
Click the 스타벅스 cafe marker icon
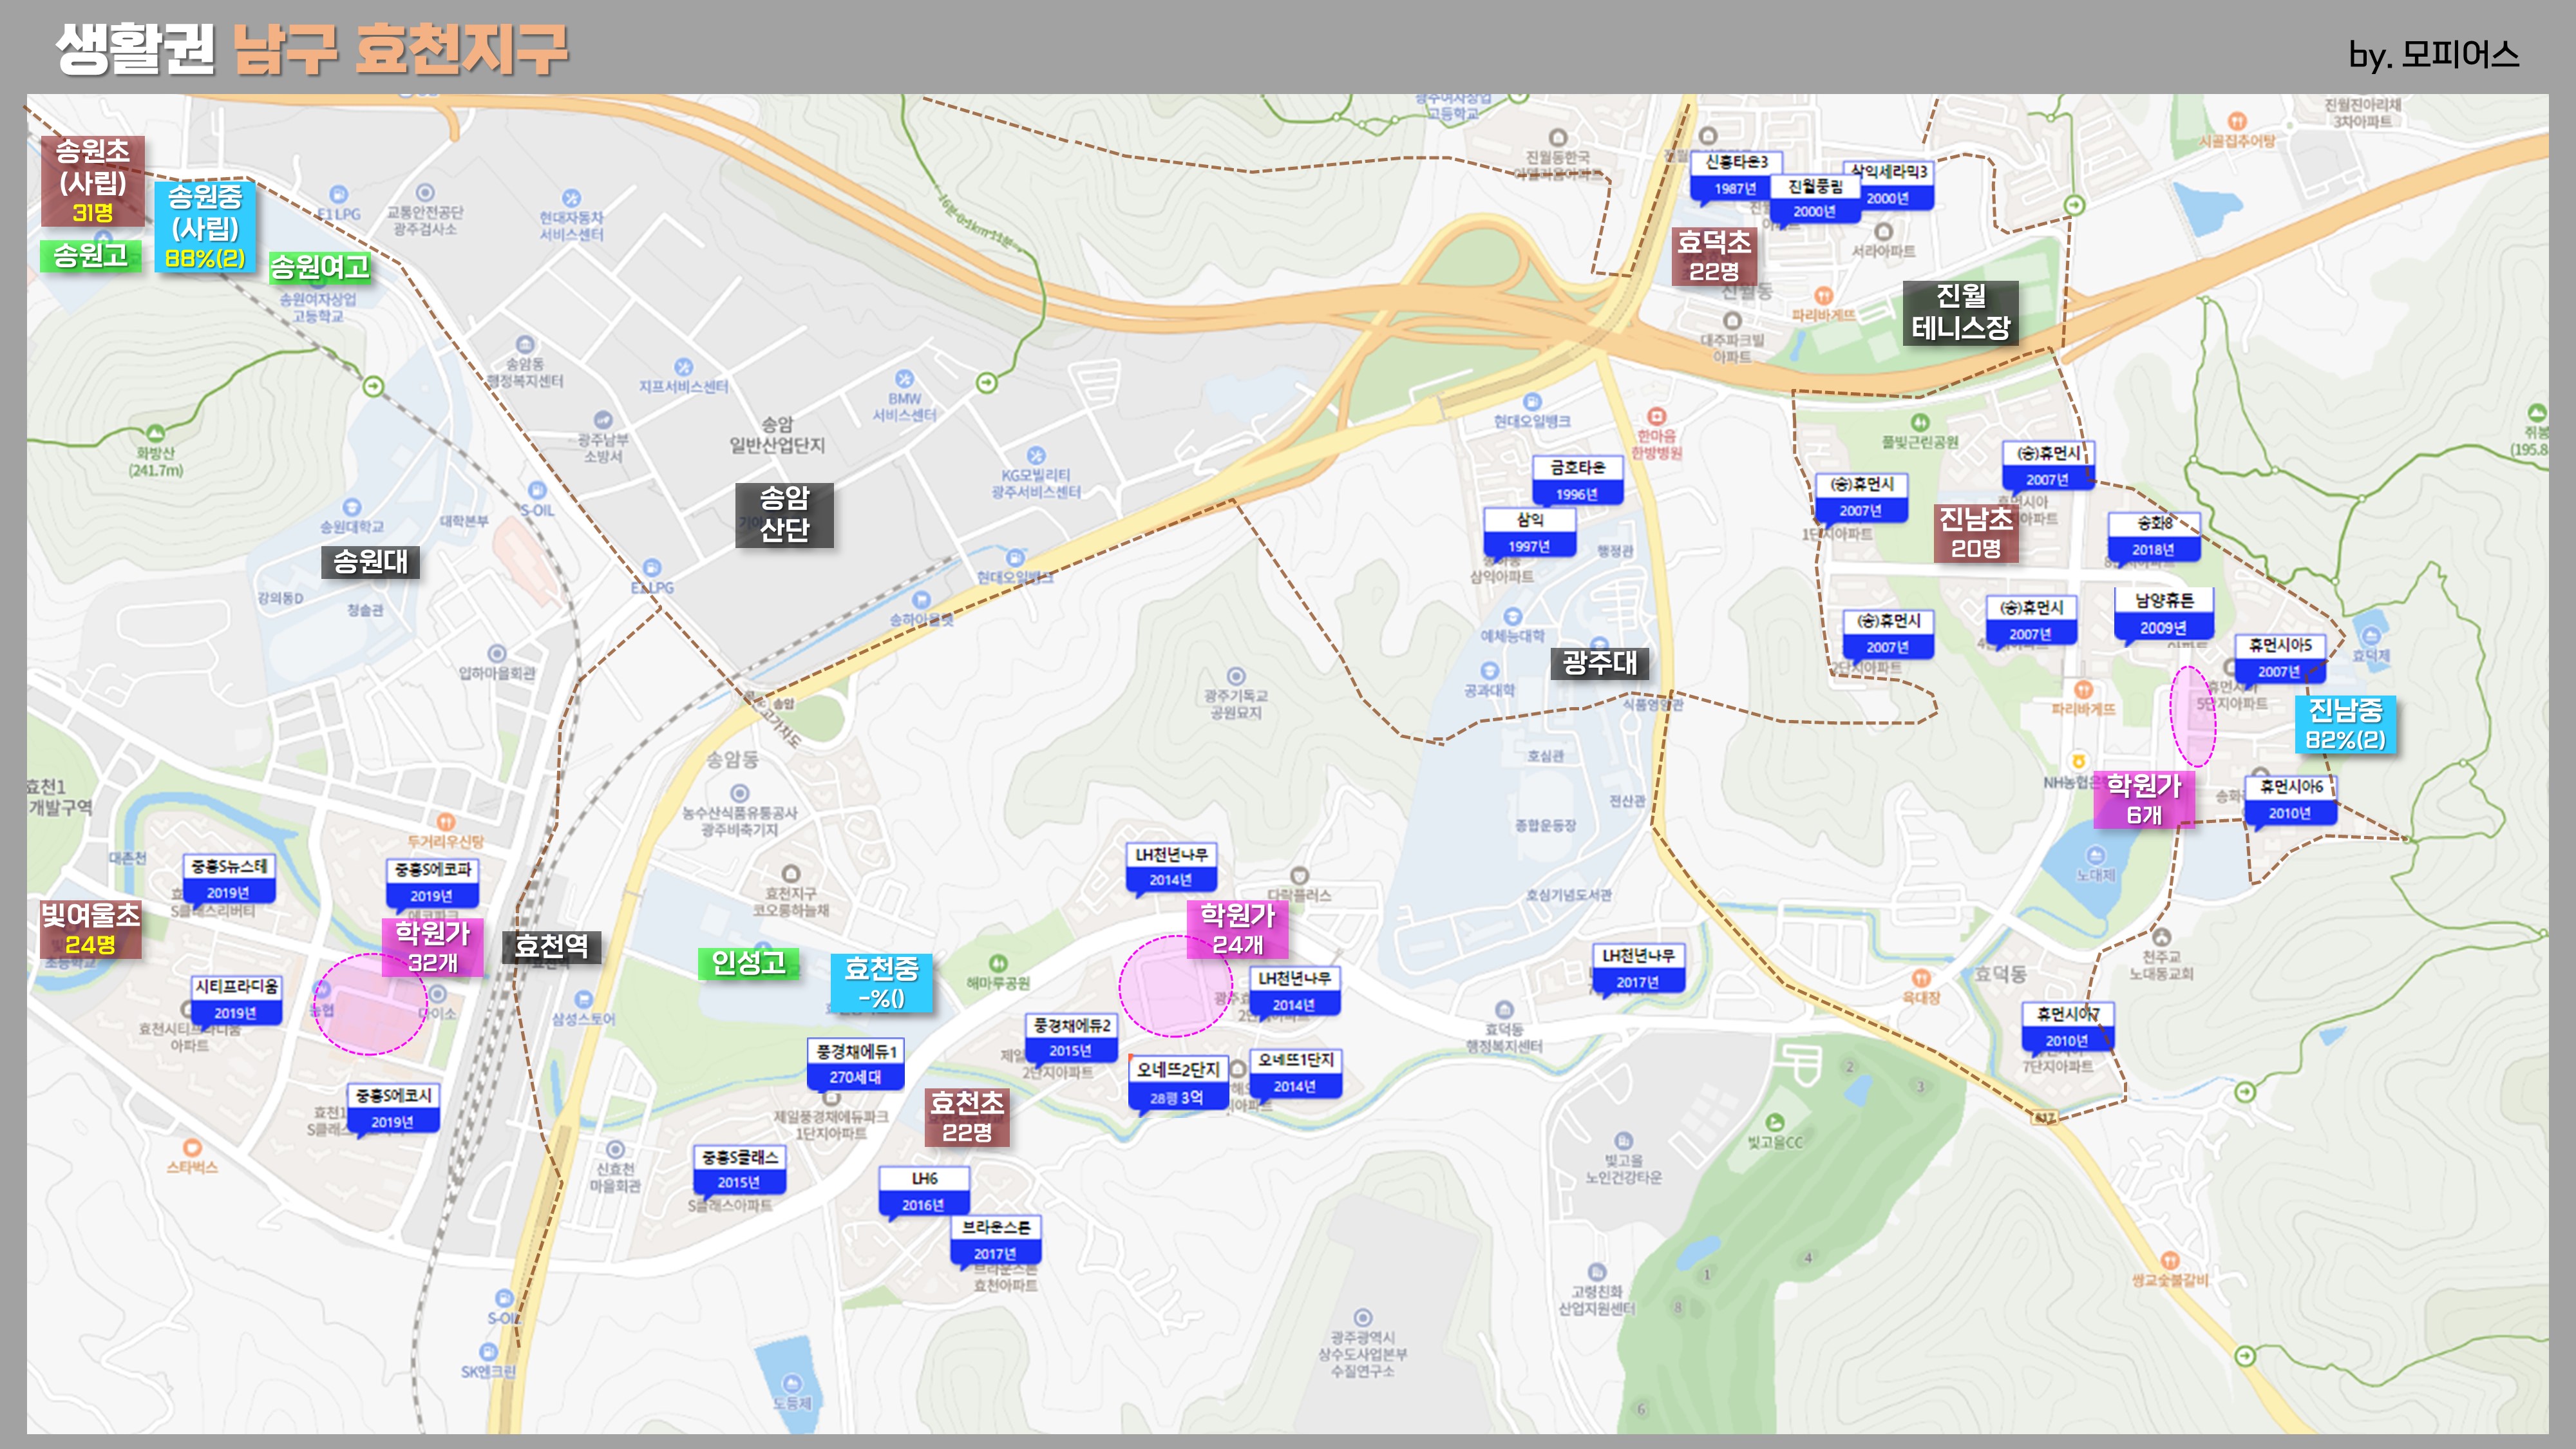tap(192, 1147)
